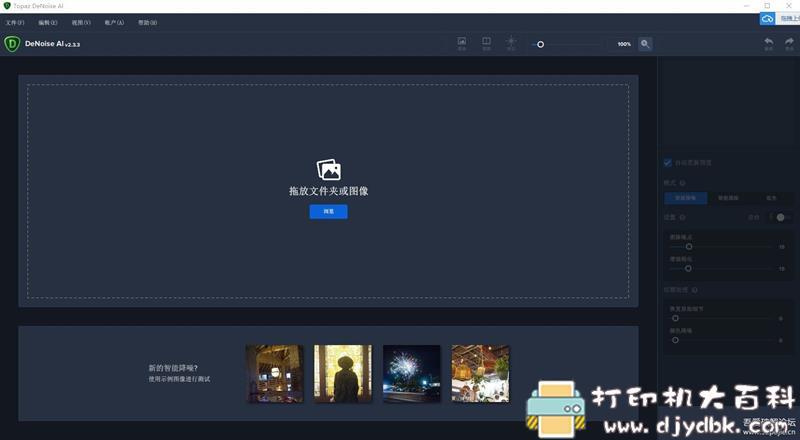
Task: Click the 100% zoom value
Action: coord(624,44)
